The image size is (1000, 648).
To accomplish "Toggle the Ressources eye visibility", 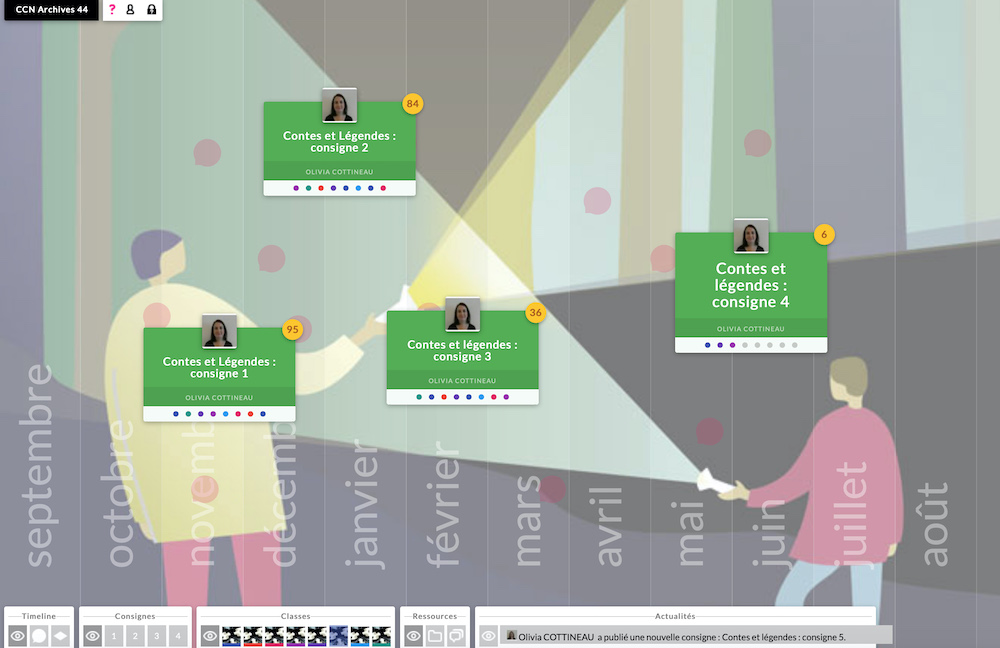I will [x=414, y=636].
